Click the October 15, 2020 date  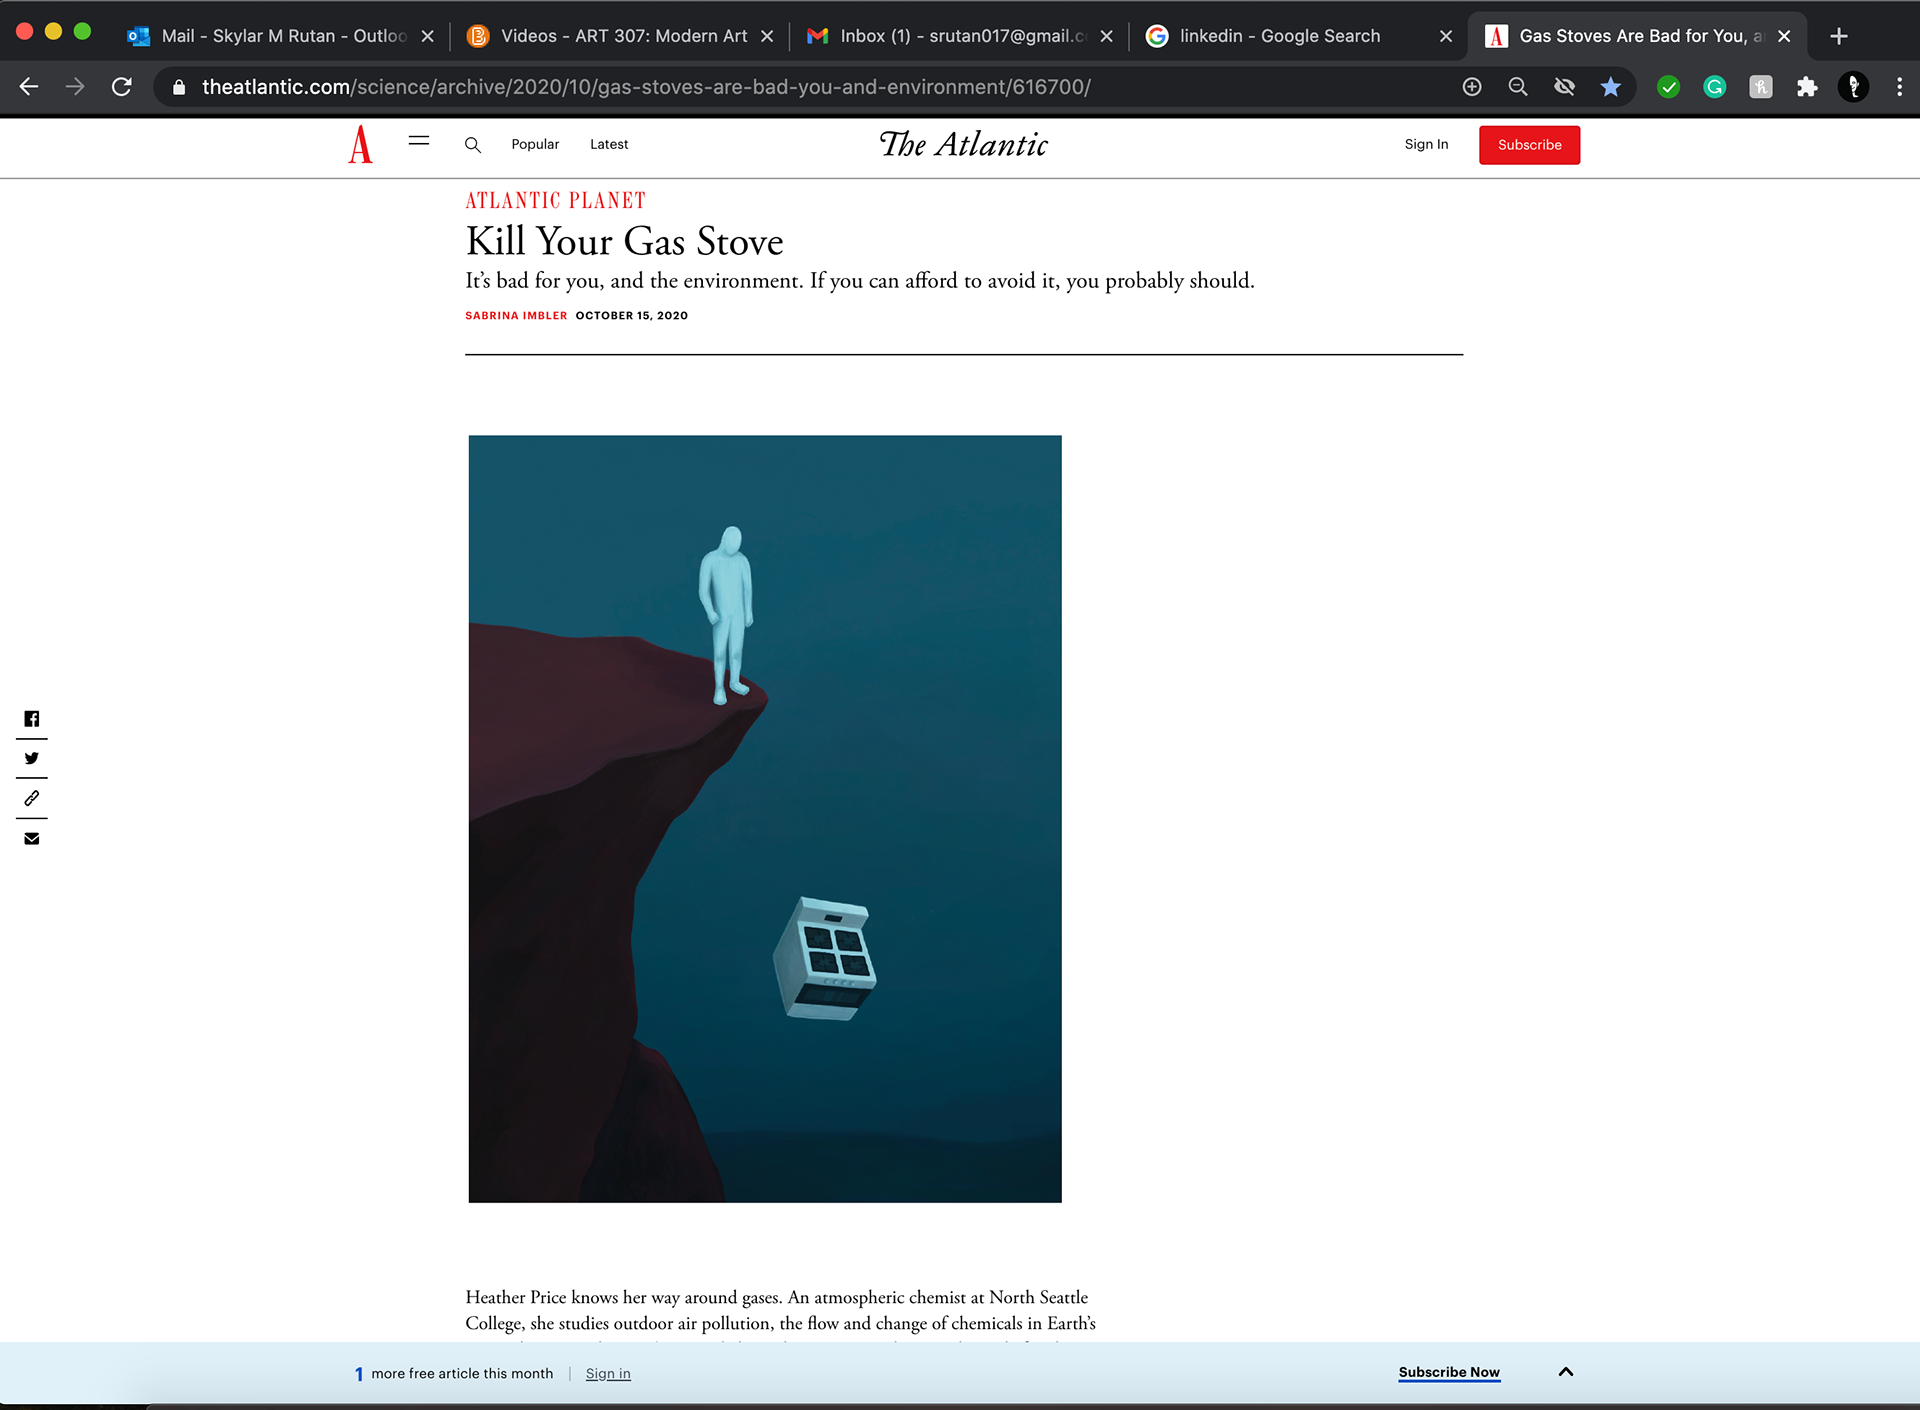(x=632, y=315)
